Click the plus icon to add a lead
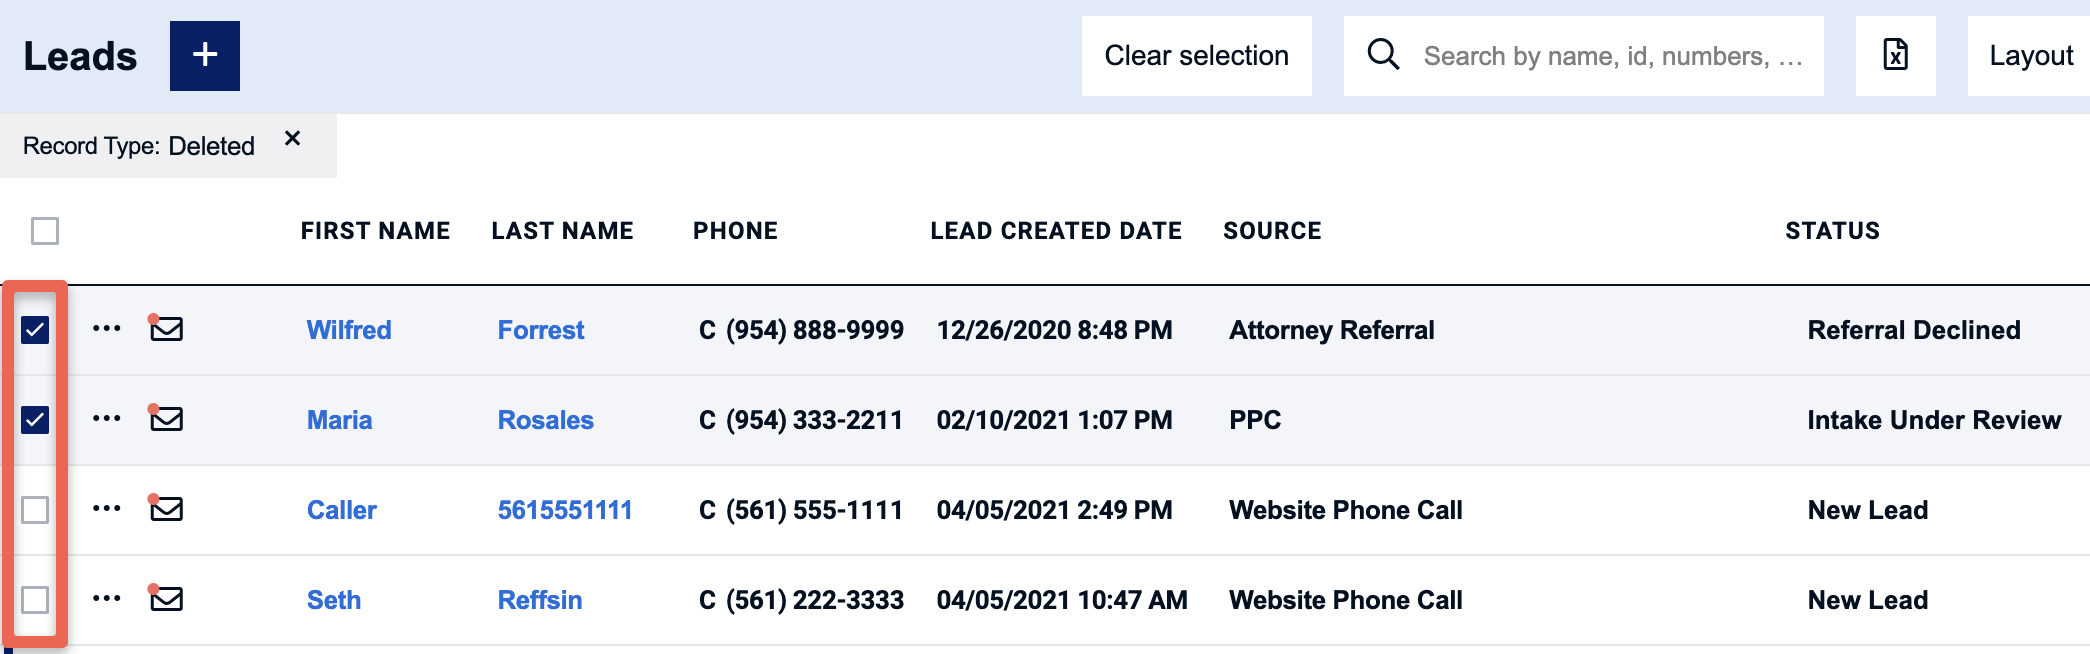Viewport: 2090px width, 654px height. pos(205,56)
